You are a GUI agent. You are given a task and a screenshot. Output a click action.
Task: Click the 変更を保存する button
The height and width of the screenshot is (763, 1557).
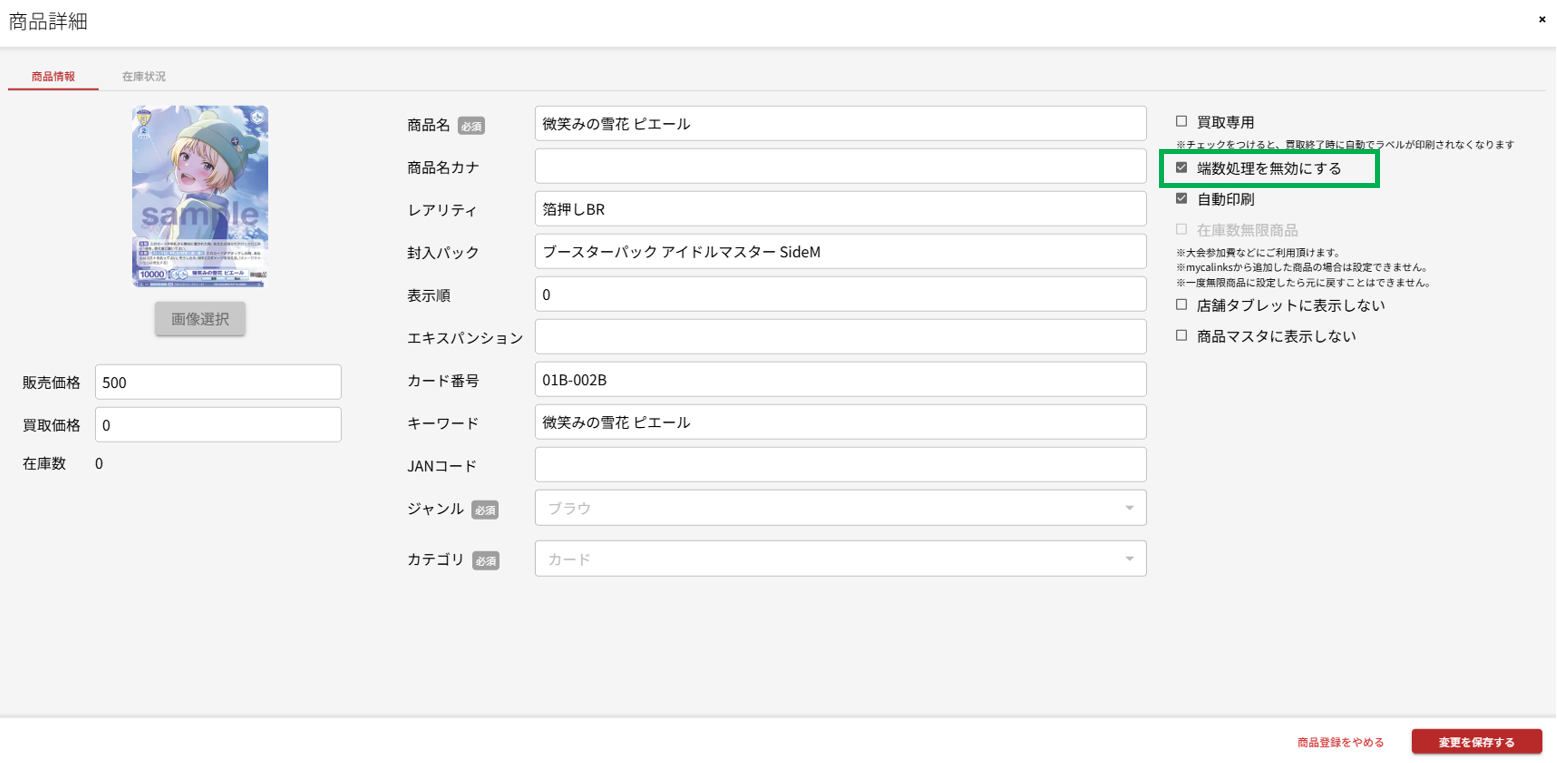(x=1476, y=742)
